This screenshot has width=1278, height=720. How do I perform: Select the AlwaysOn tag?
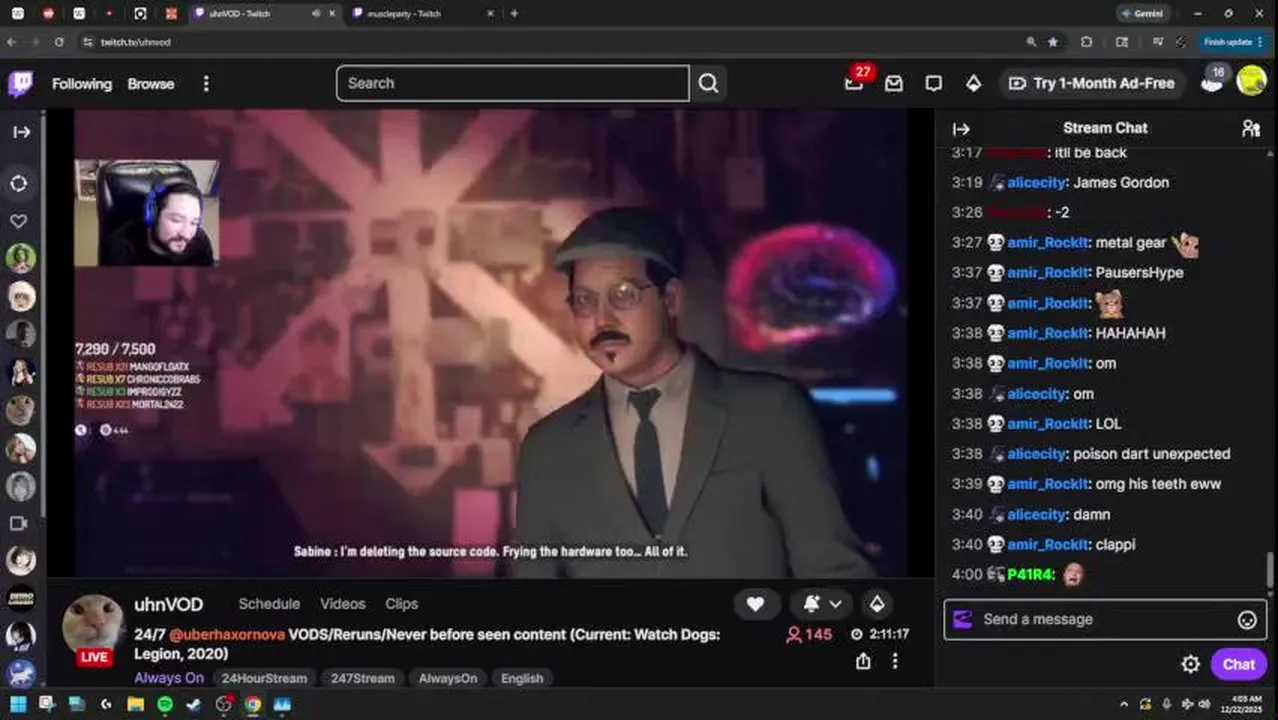click(448, 678)
